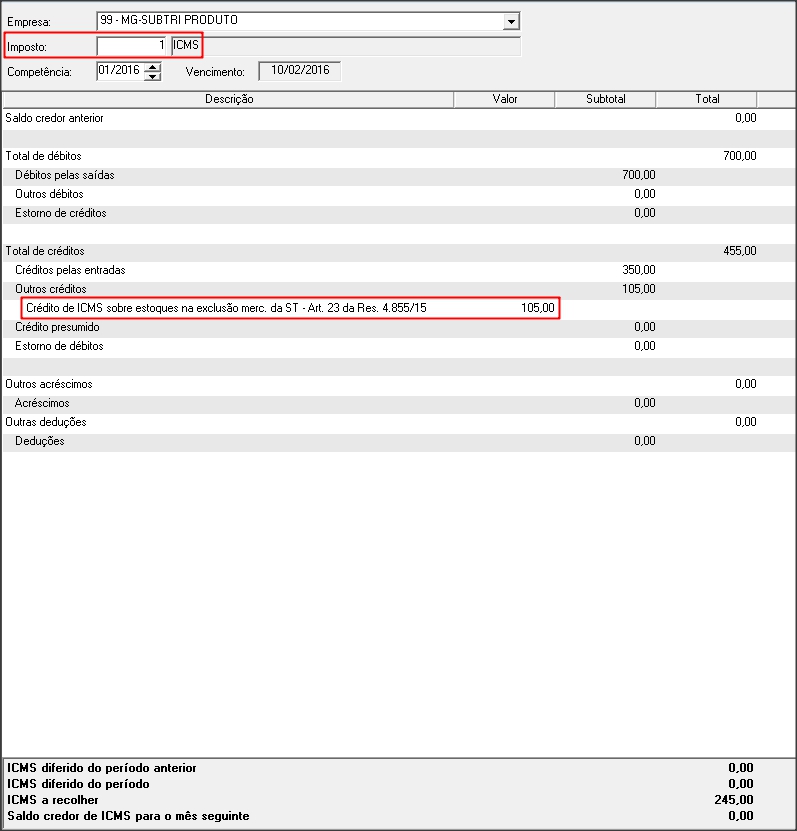Select the Crédito de ICMS sobre estoques row
797x831 pixels.
tap(224, 308)
